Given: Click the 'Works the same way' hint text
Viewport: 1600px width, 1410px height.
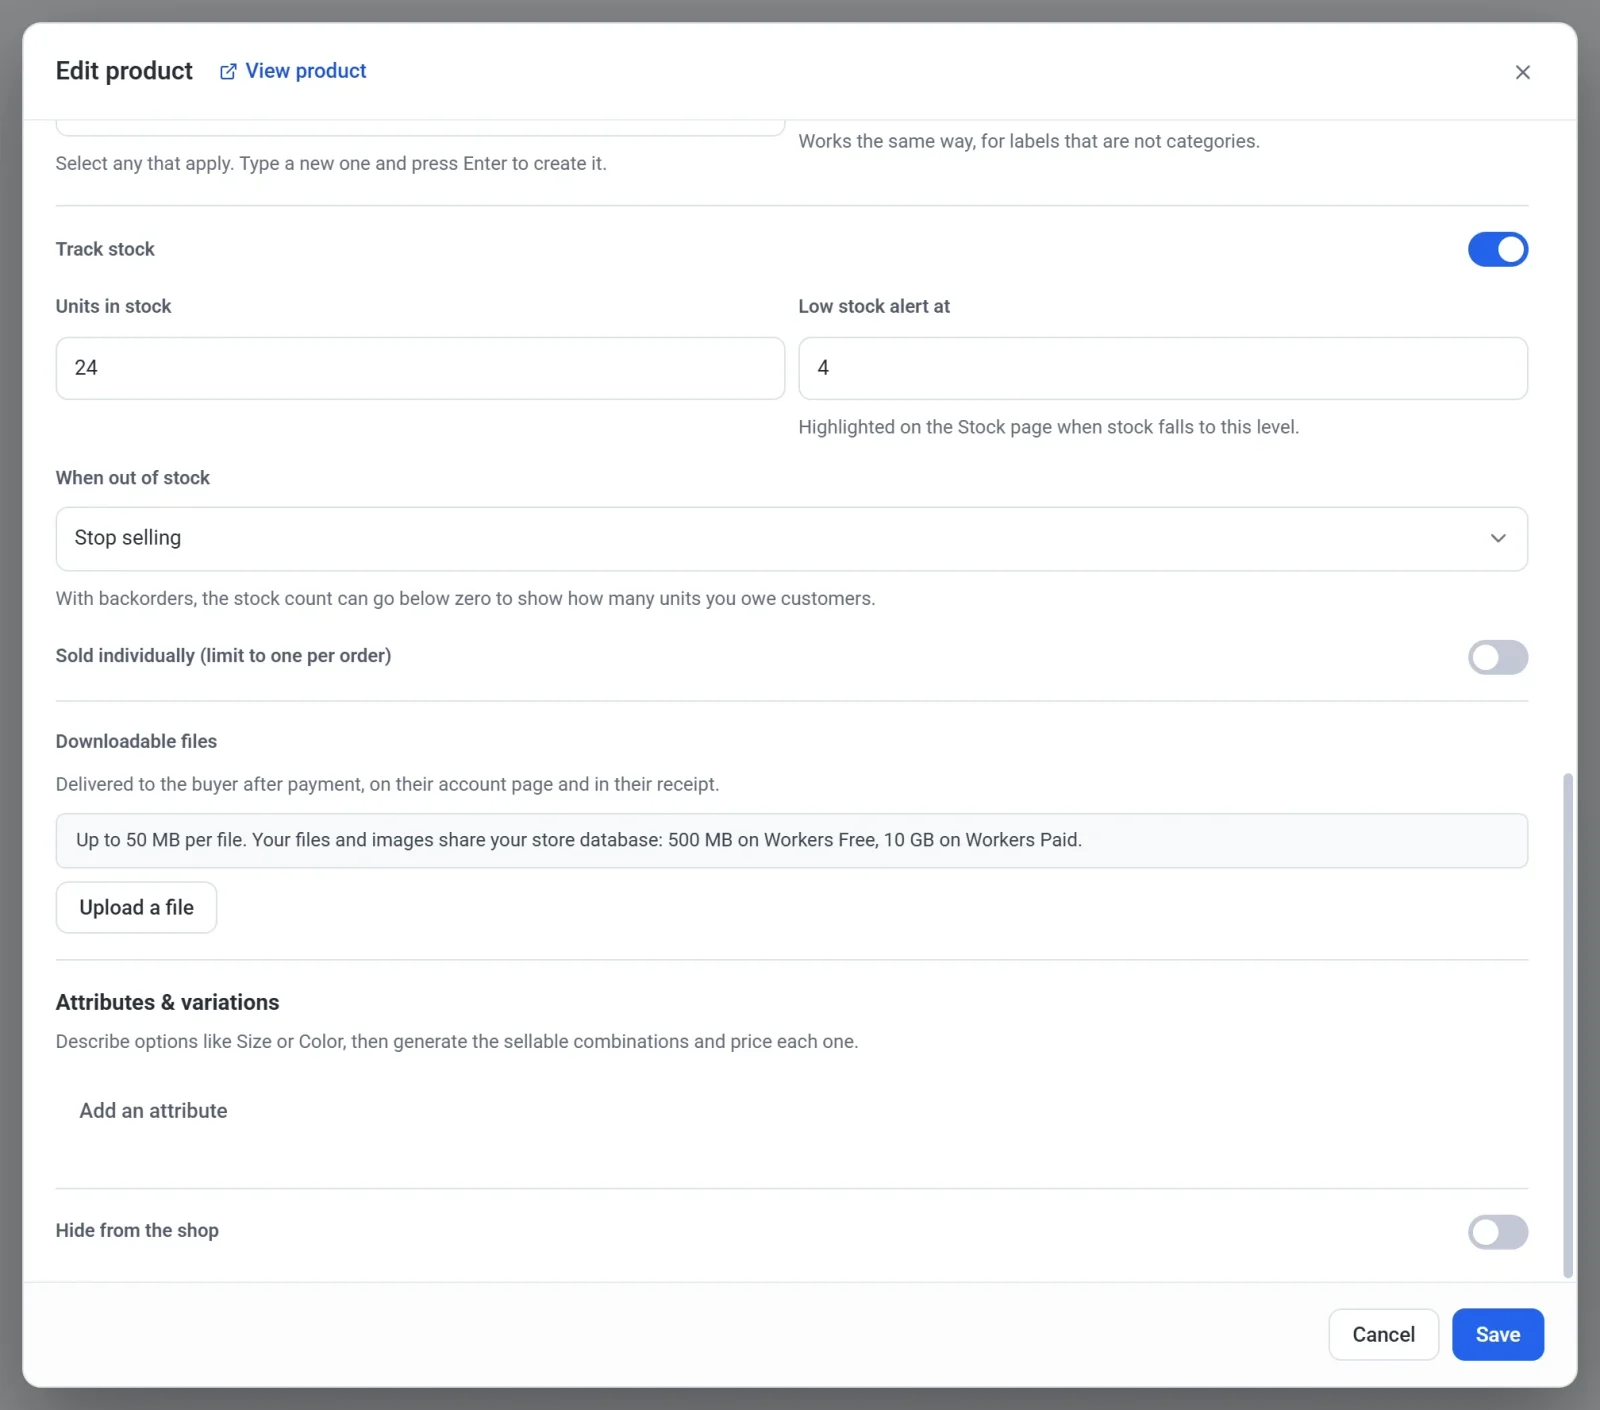Looking at the screenshot, I should (x=1028, y=141).
